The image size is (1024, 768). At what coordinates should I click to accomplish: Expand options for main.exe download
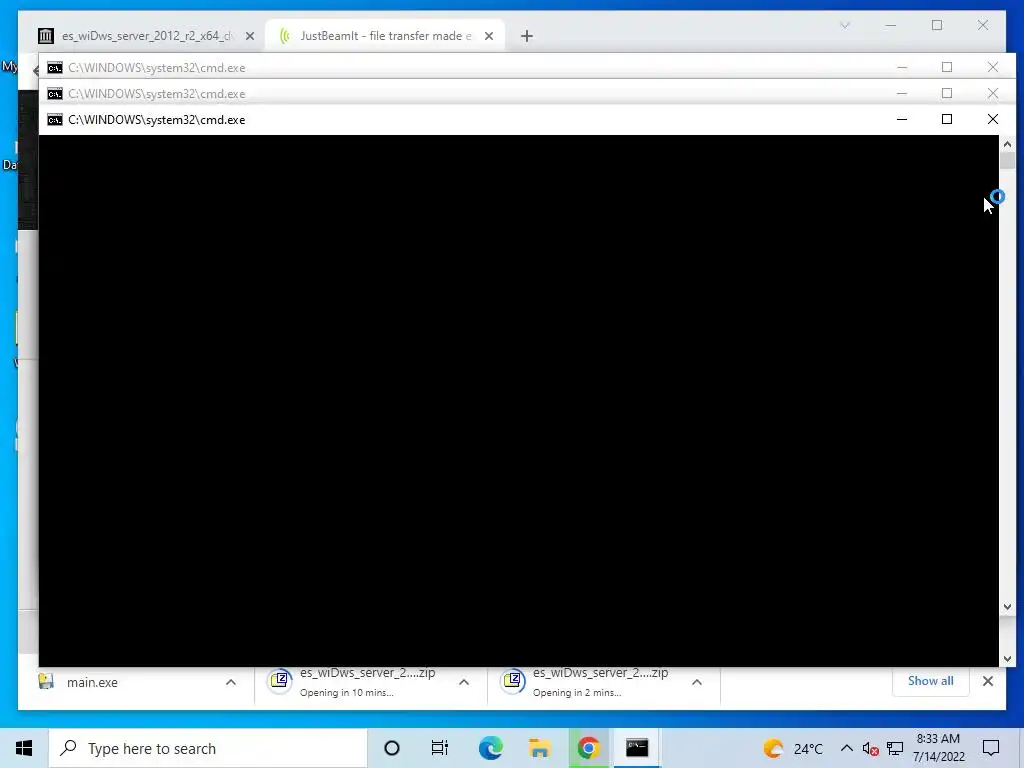231,682
